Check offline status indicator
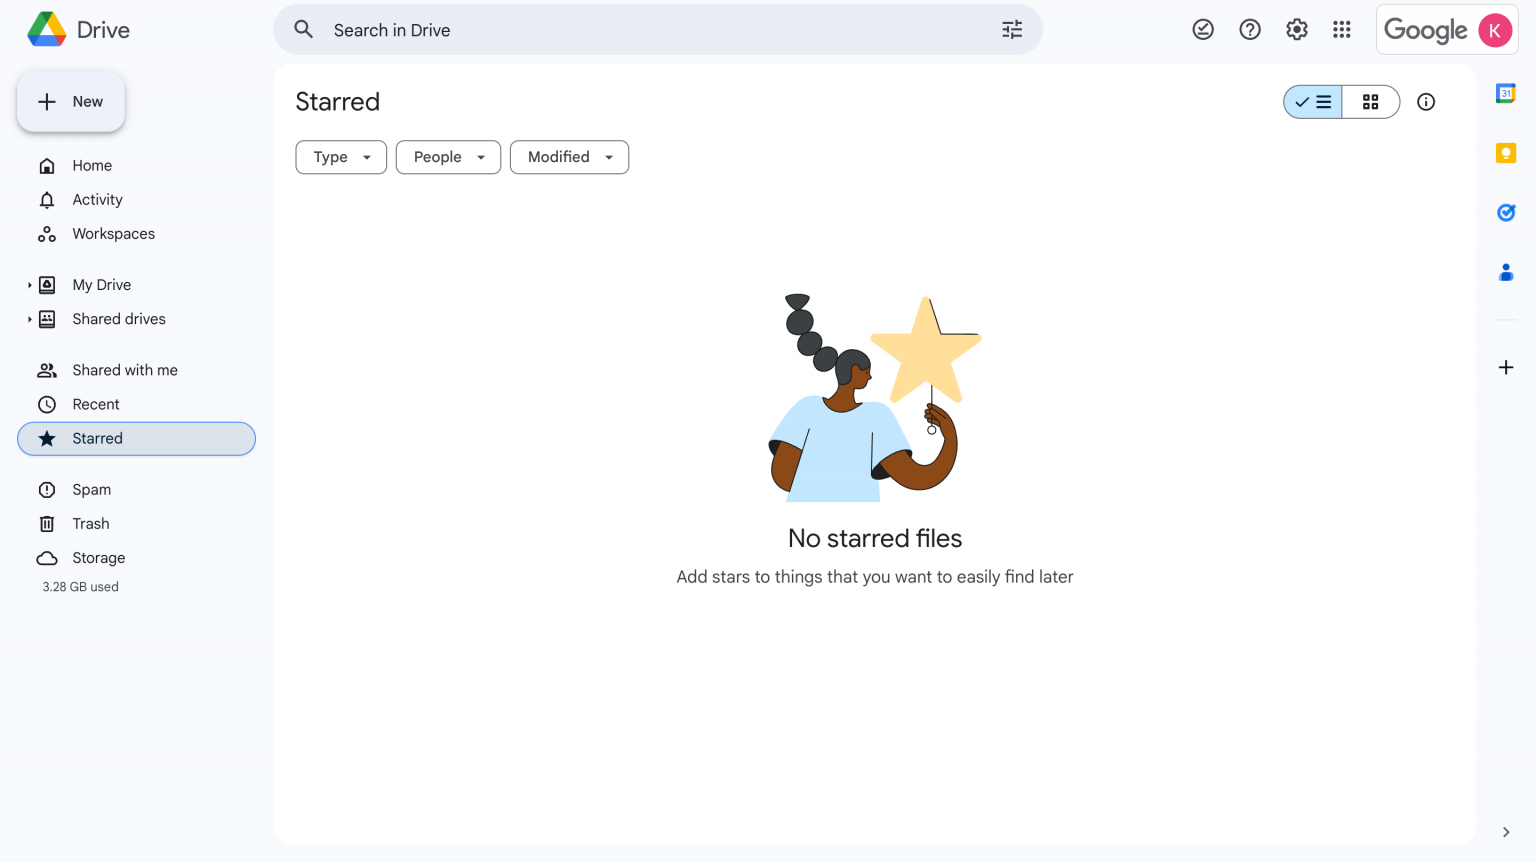The image size is (1536, 862). click(1202, 29)
